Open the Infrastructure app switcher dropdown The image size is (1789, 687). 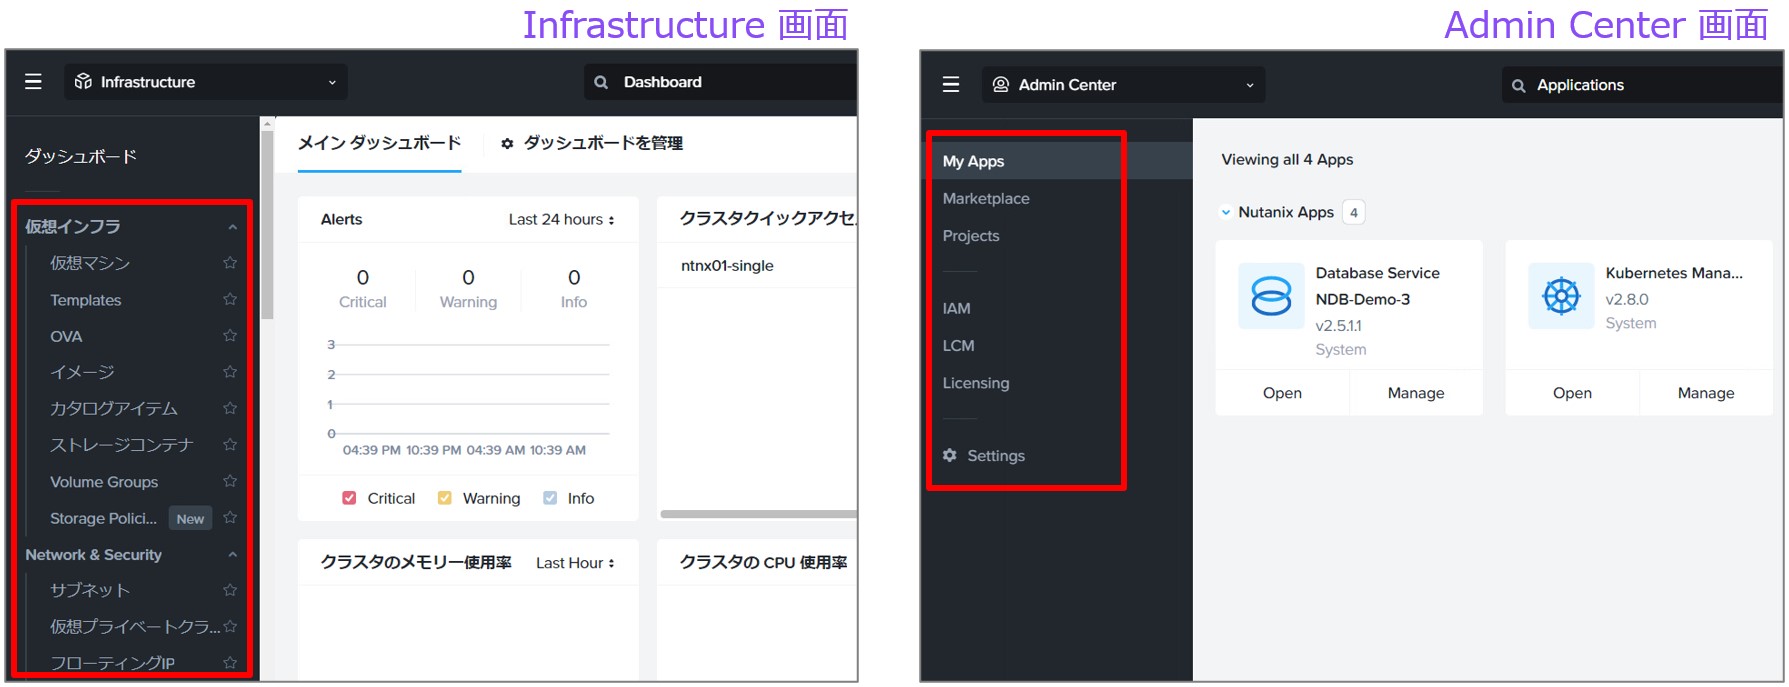(x=206, y=82)
